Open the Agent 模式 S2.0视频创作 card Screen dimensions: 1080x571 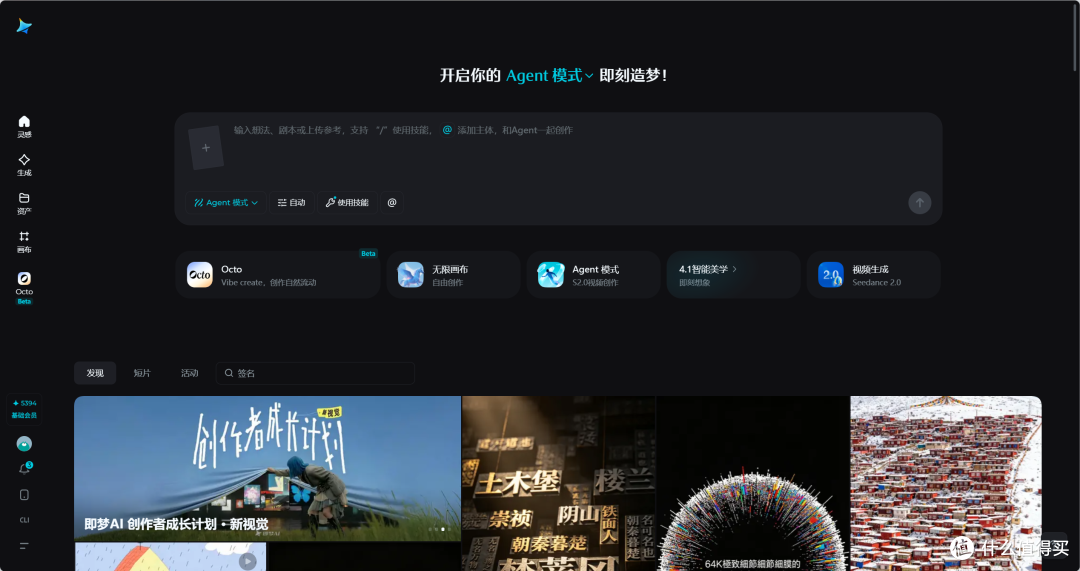pyautogui.click(x=594, y=275)
